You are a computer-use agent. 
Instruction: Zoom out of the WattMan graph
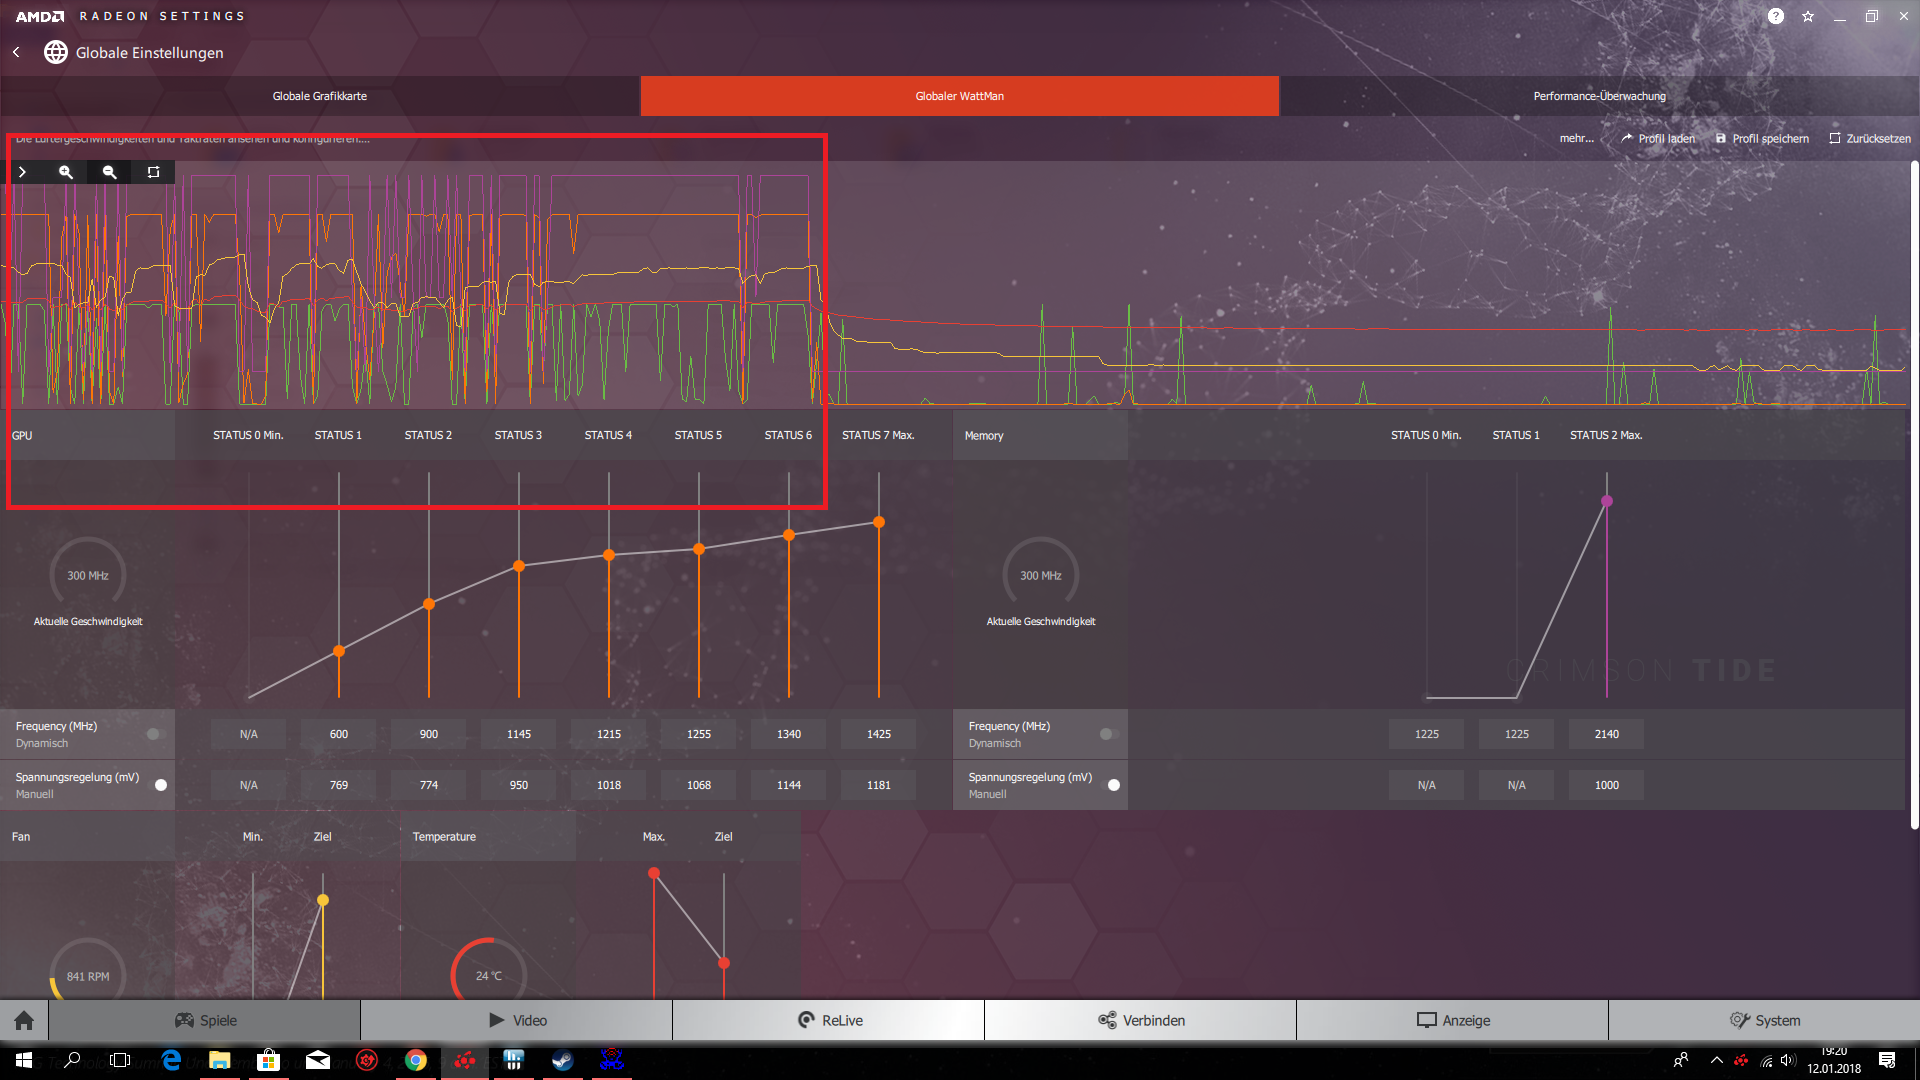[x=110, y=172]
